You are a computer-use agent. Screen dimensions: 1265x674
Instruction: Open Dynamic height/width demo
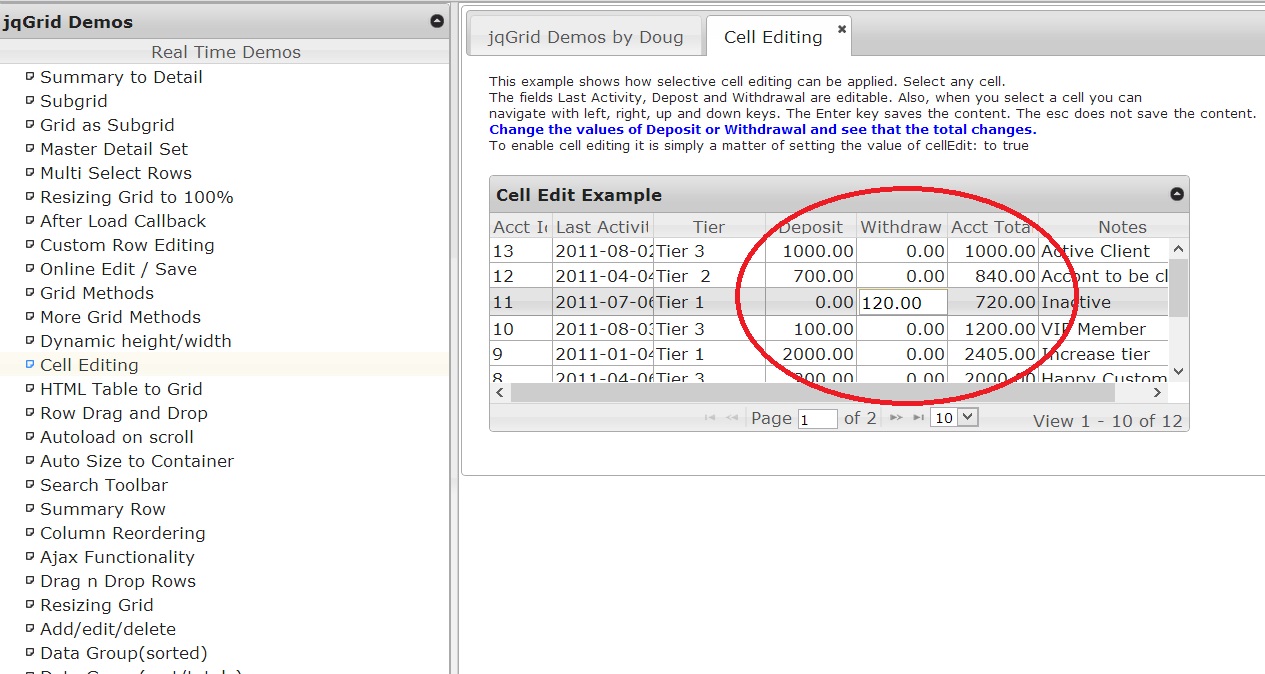136,341
